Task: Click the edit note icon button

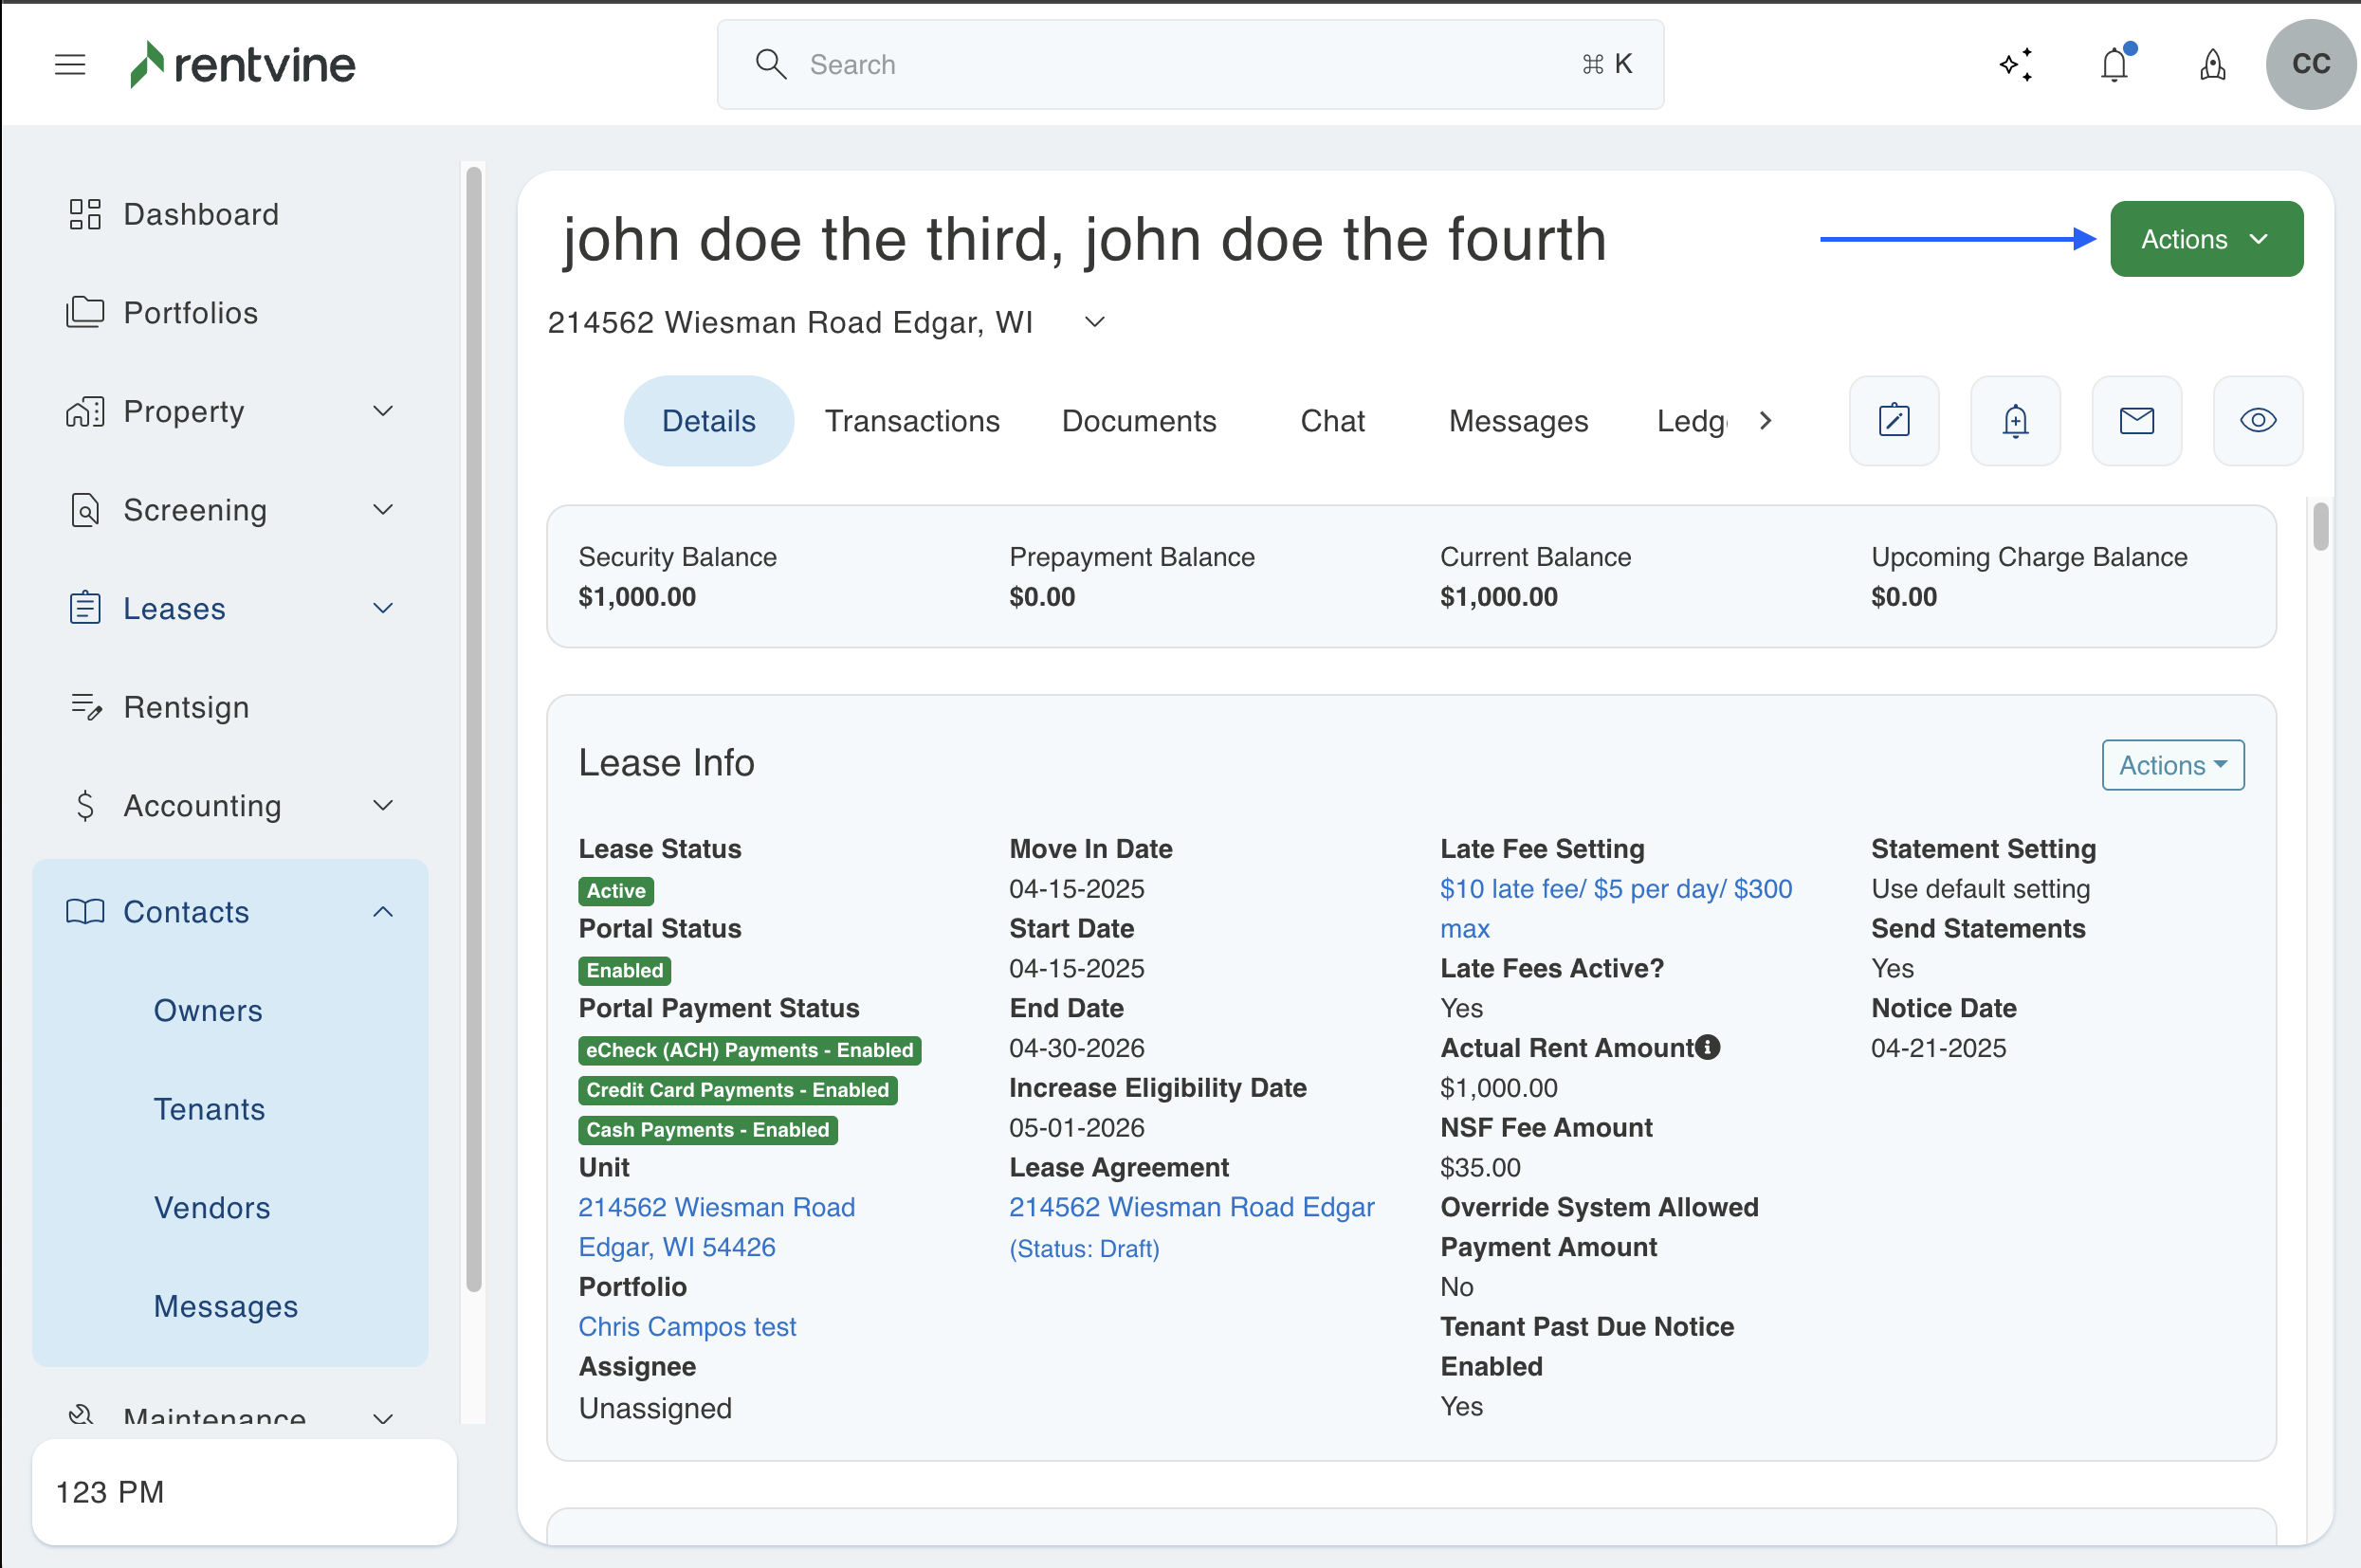Action: pyautogui.click(x=1893, y=421)
